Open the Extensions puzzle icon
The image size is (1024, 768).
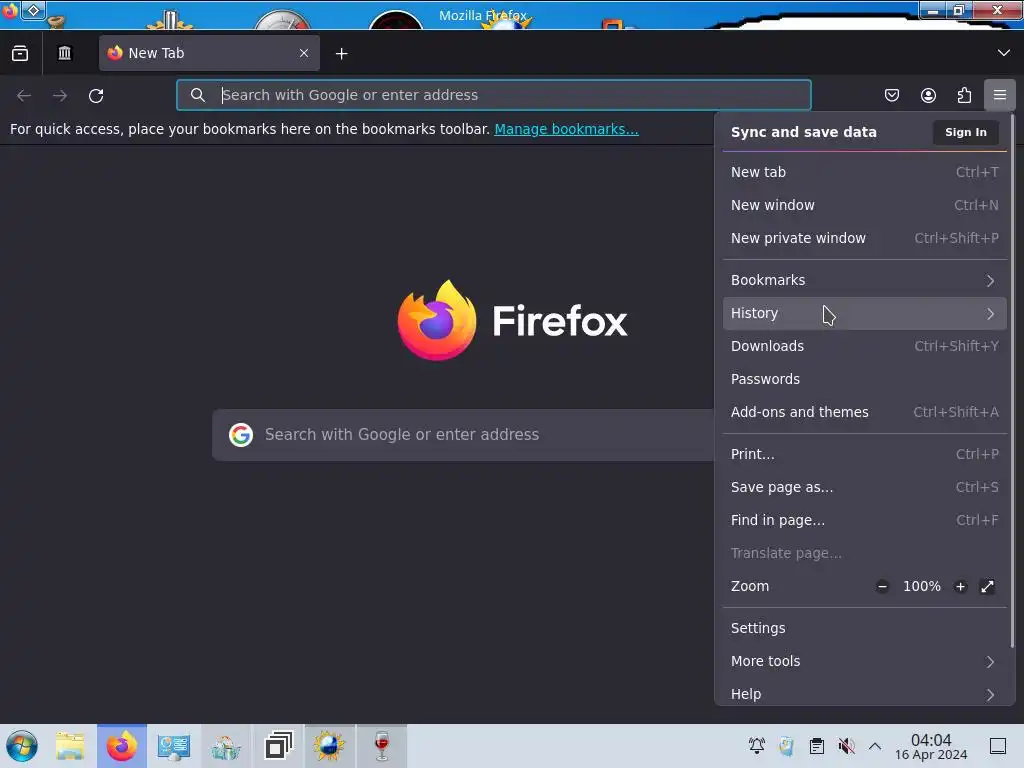click(x=964, y=95)
